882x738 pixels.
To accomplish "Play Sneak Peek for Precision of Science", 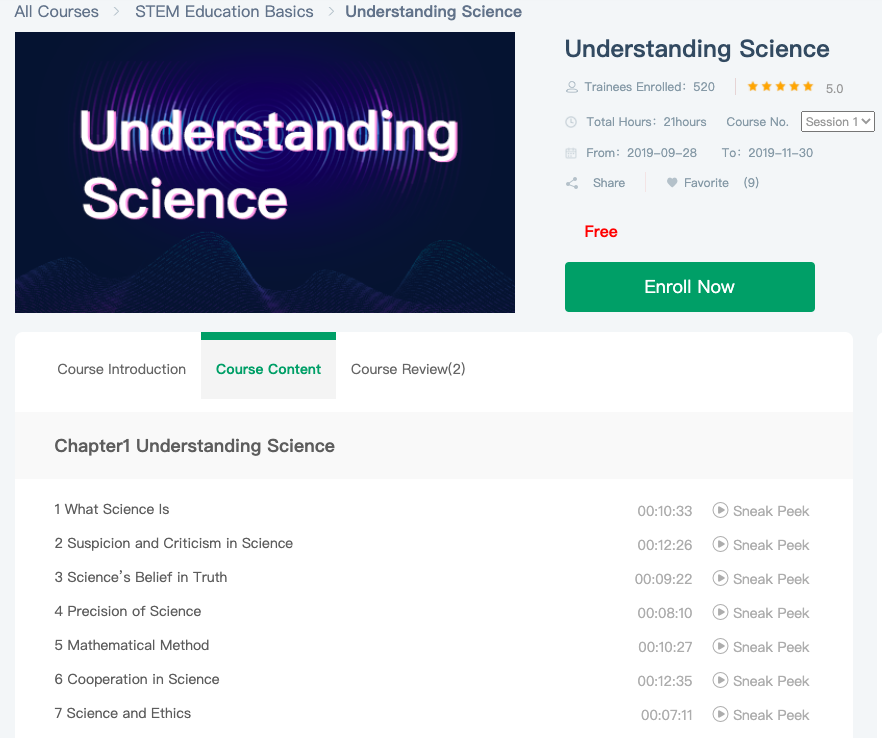I will coord(760,613).
